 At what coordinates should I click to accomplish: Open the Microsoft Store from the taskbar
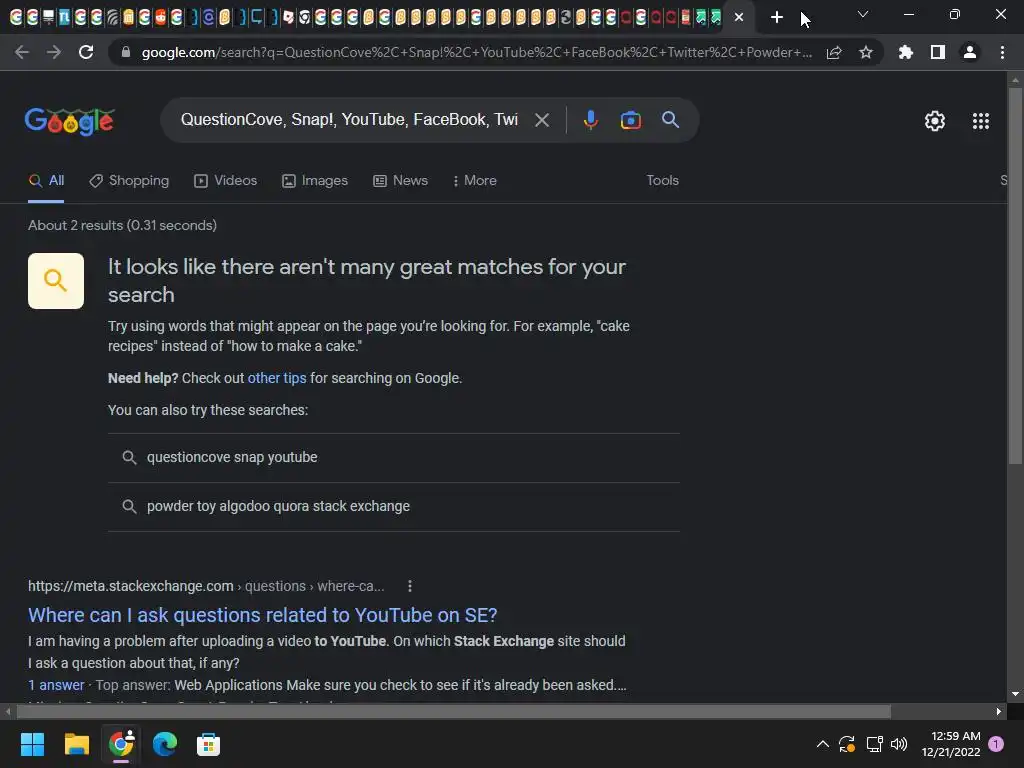coord(208,744)
